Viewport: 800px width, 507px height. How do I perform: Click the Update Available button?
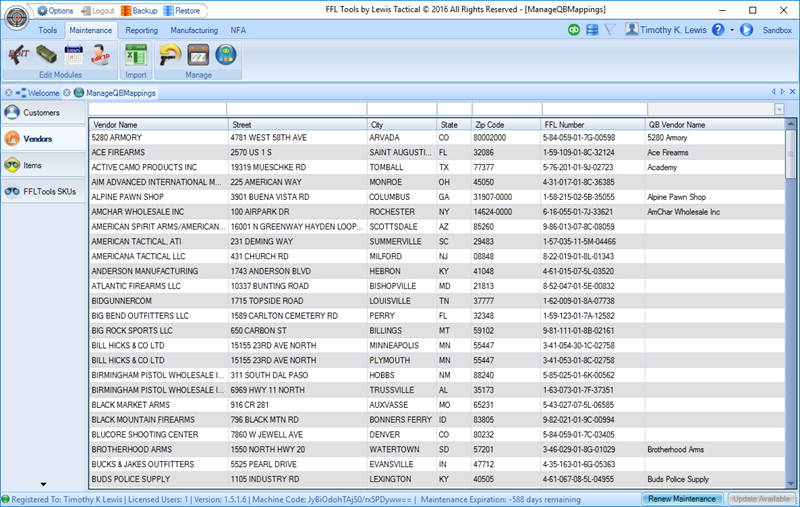761,499
